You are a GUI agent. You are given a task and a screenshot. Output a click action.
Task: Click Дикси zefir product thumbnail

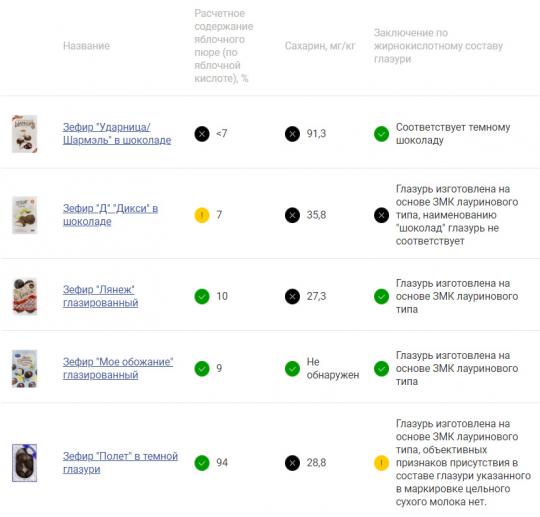[x=24, y=215]
